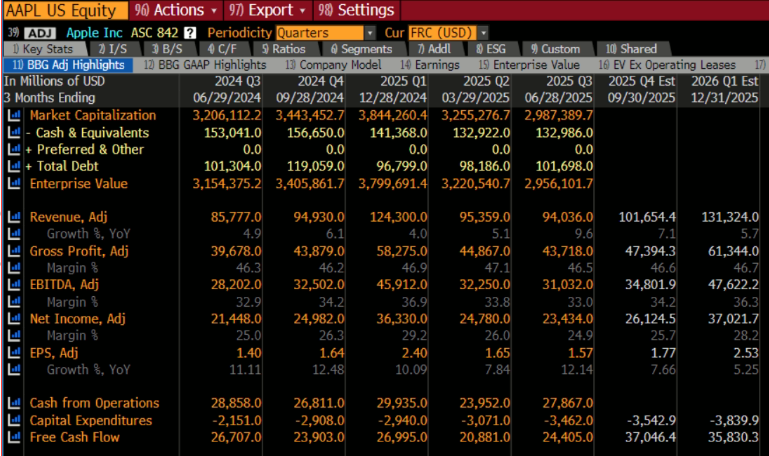
Task: Select chart icon for EBITDA, Adj row
Action: click(14, 285)
